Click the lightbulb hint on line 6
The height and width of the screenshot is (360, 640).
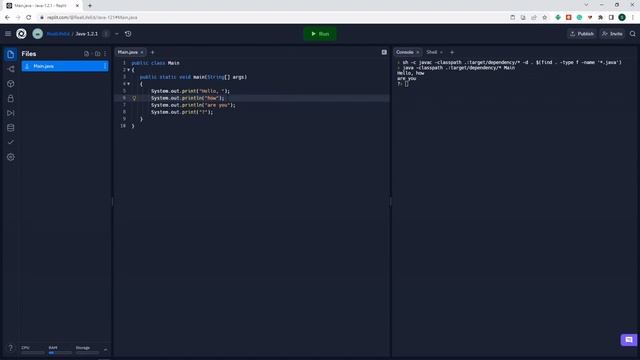134,98
